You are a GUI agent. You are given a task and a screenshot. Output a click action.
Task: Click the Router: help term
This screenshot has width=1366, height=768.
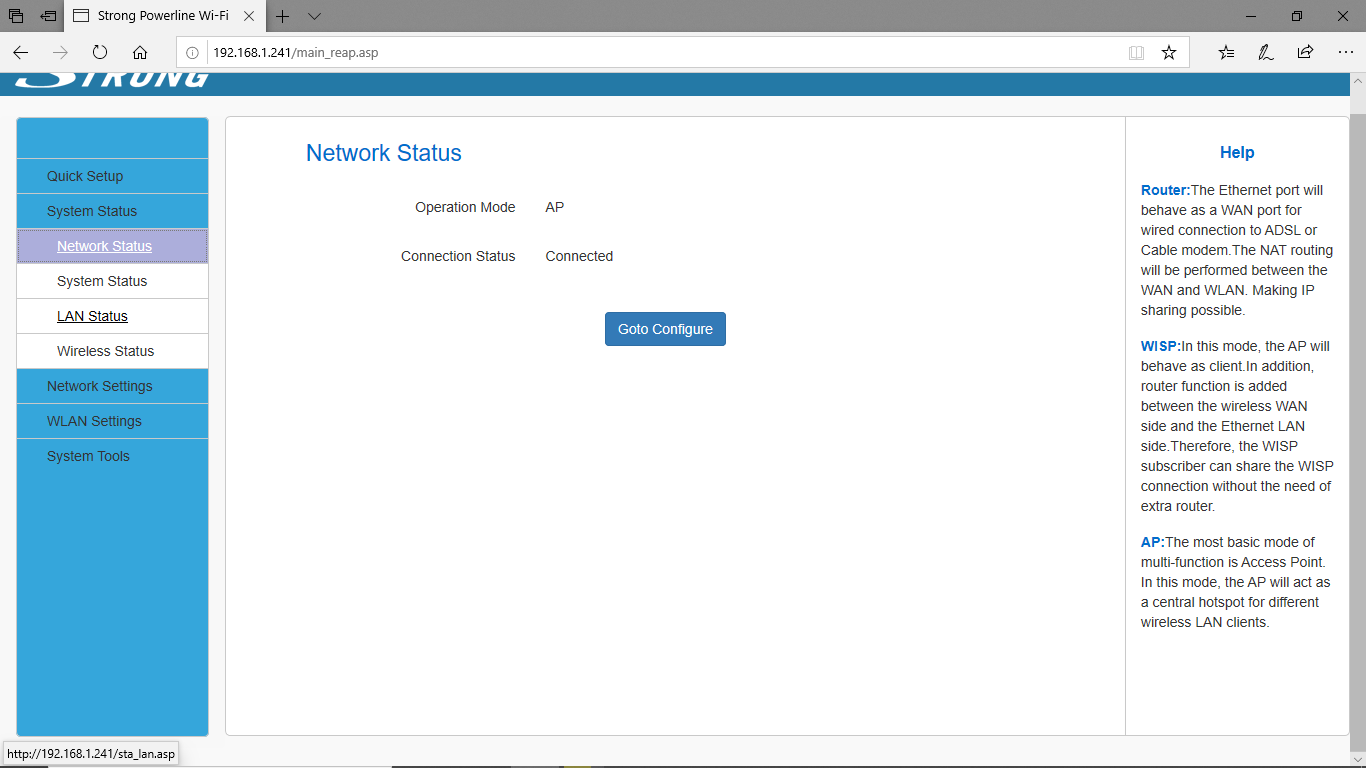(1165, 190)
